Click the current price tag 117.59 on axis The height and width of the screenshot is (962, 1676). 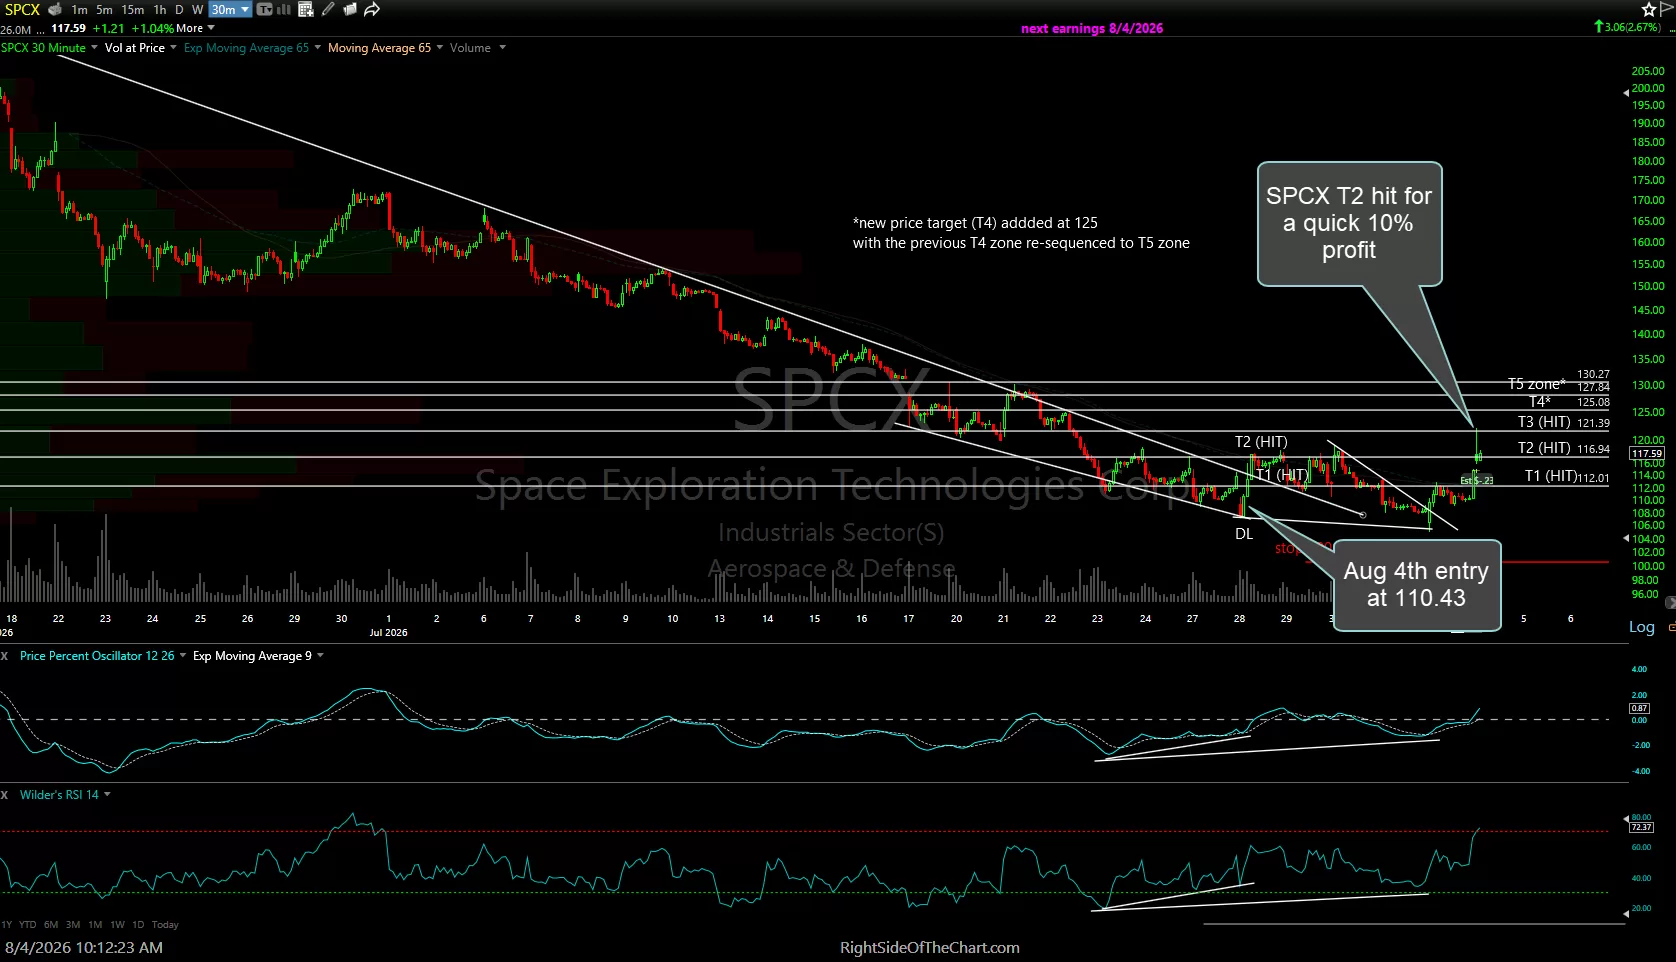(1647, 453)
